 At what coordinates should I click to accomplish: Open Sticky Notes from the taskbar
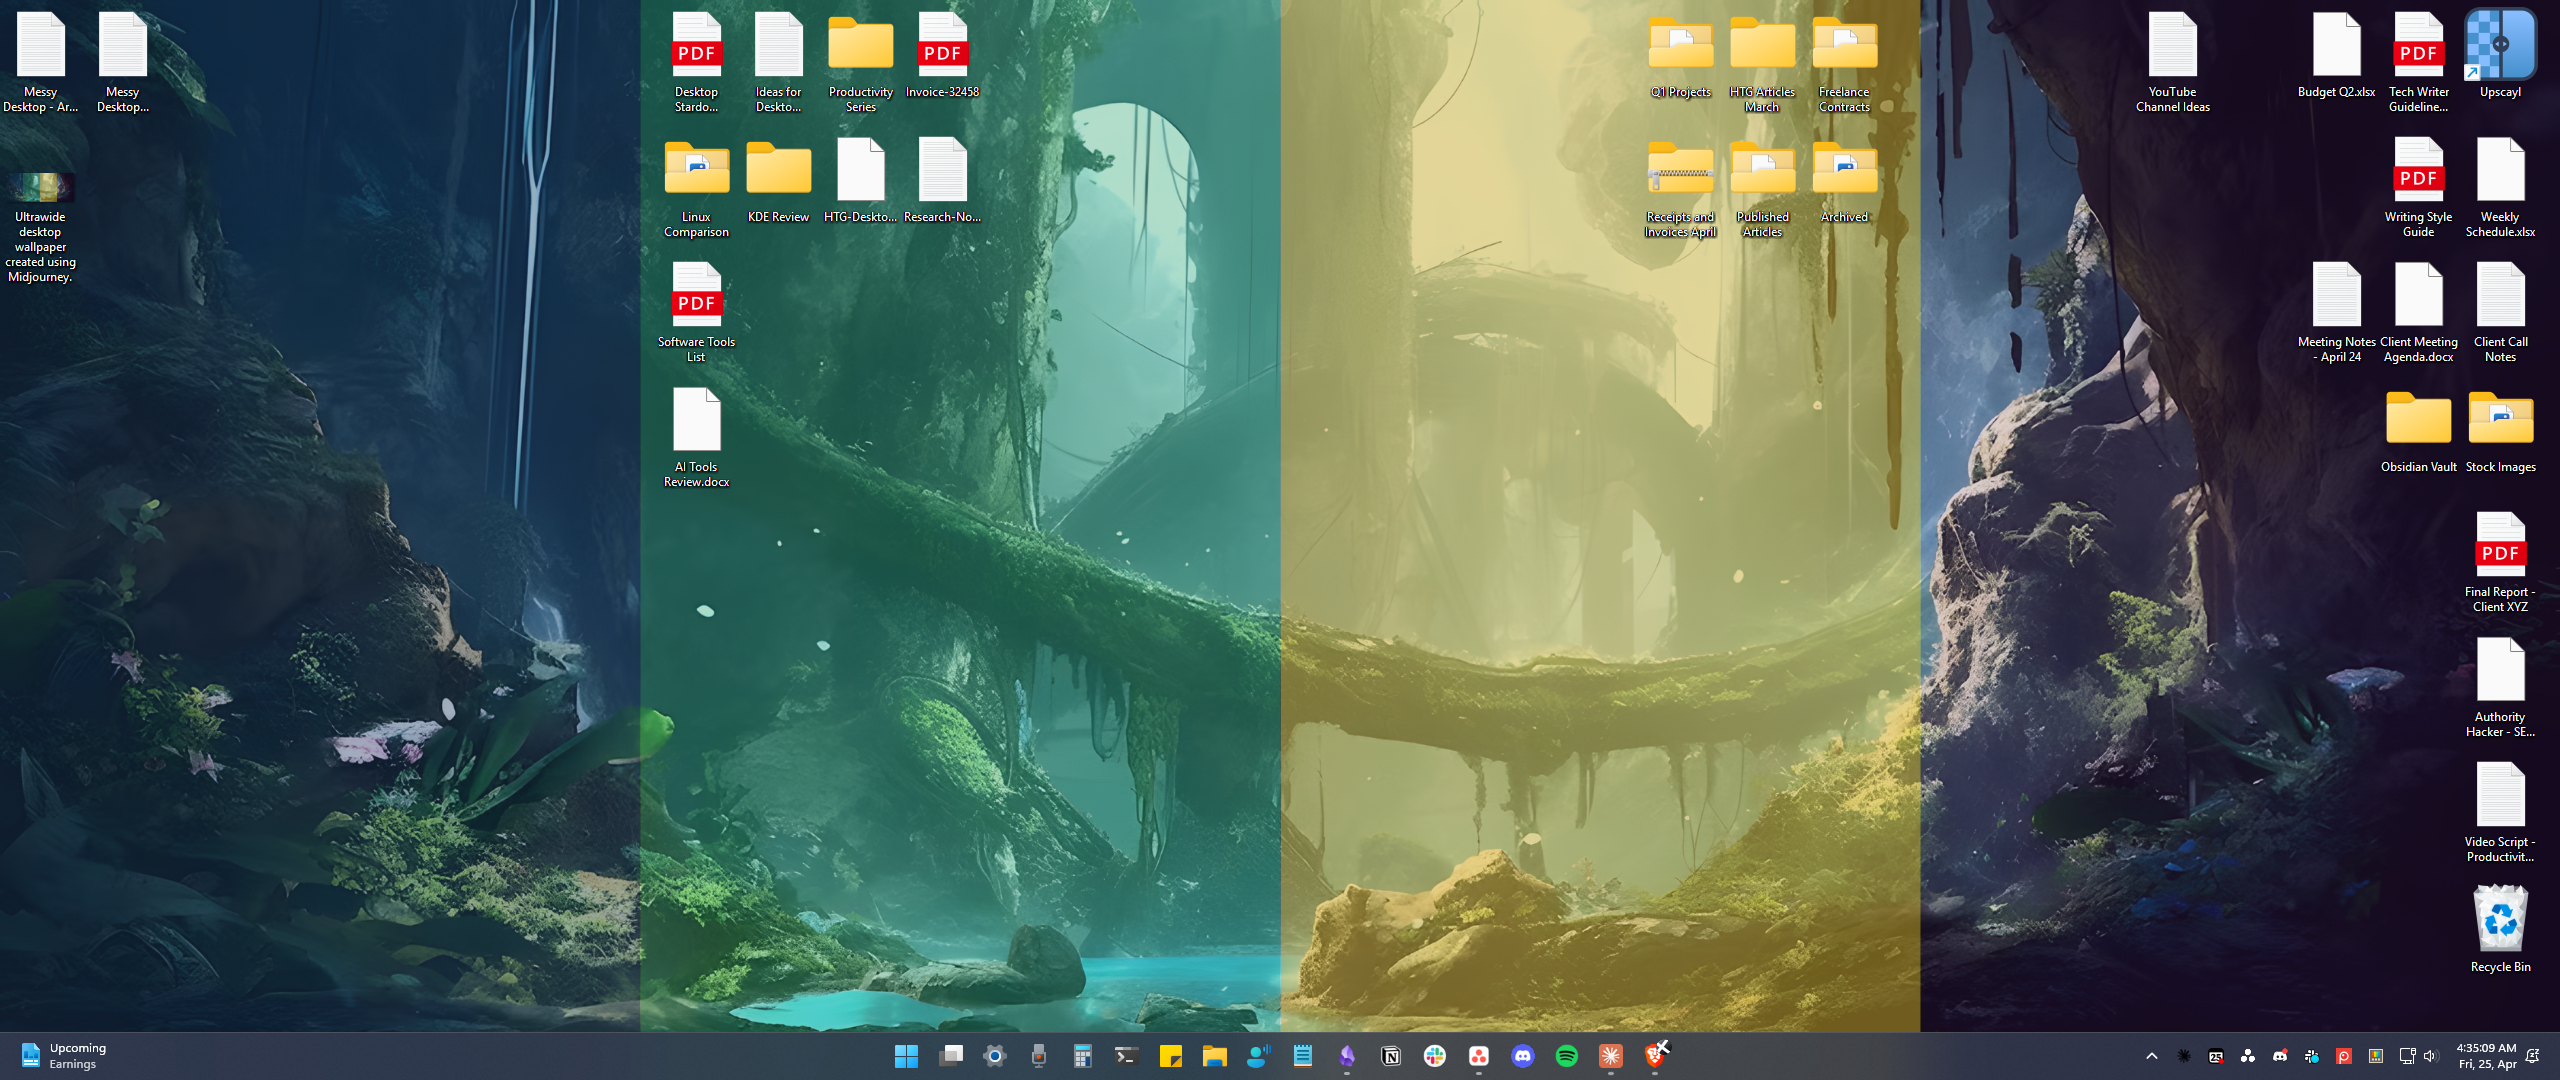[x=1171, y=1056]
